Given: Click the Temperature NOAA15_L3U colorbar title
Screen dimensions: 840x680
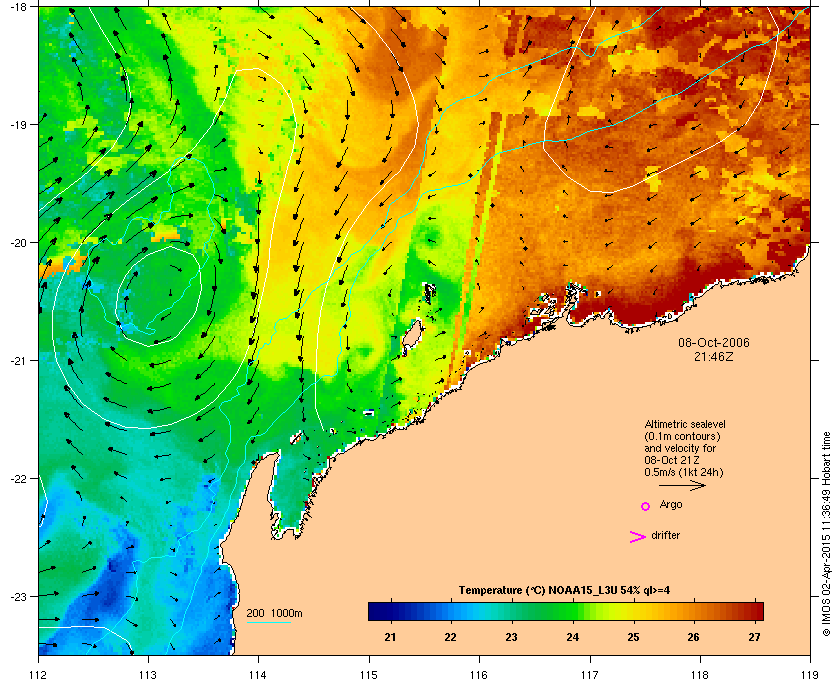Looking at the screenshot, I should tap(564, 591).
